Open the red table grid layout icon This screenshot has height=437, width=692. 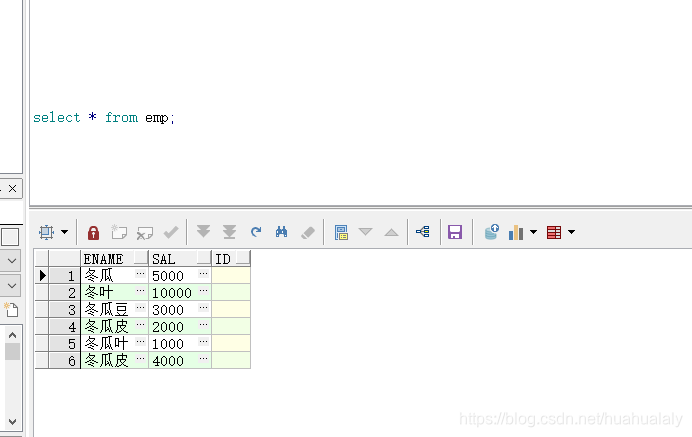pyautogui.click(x=554, y=232)
